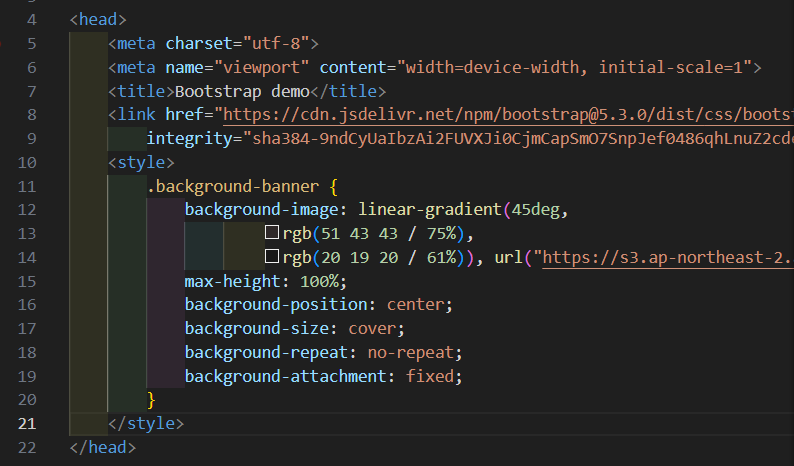Click the background-position property
Viewport: 794px width, 466px height.
[276, 304]
